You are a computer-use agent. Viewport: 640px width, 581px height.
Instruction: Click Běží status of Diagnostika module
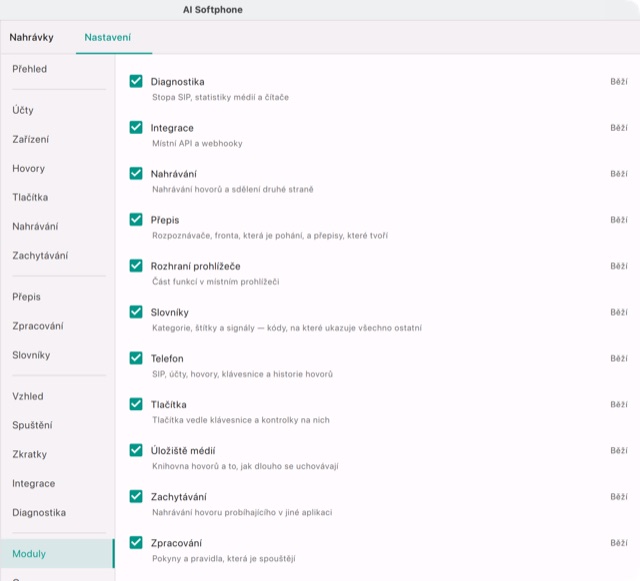point(619,82)
